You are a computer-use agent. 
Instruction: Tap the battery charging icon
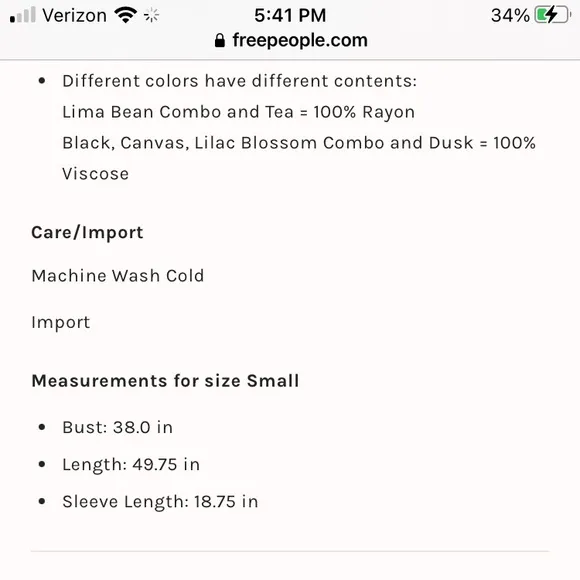553,15
